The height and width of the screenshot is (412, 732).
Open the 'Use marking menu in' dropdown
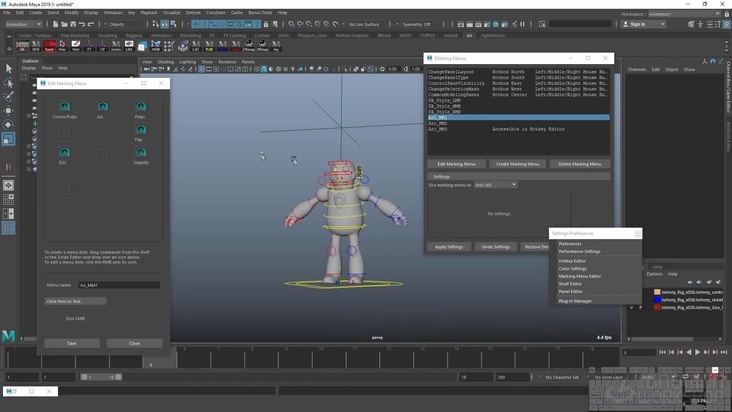[496, 185]
